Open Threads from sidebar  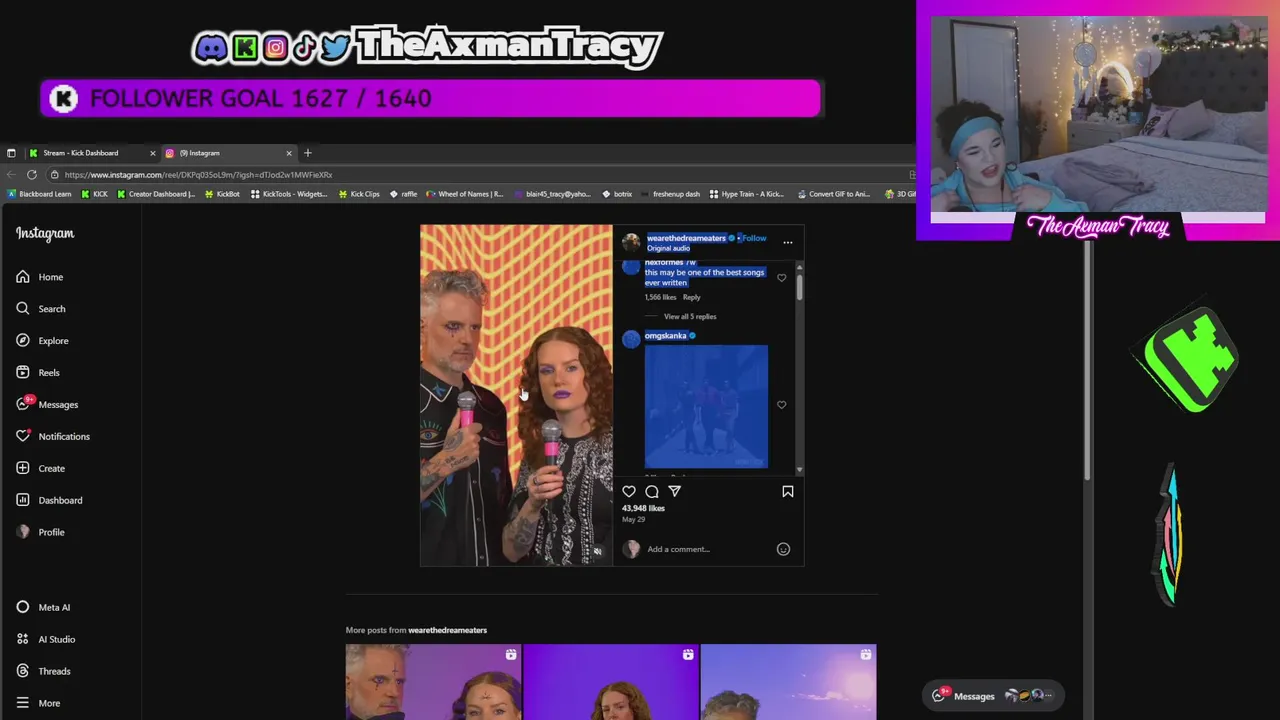click(43, 671)
